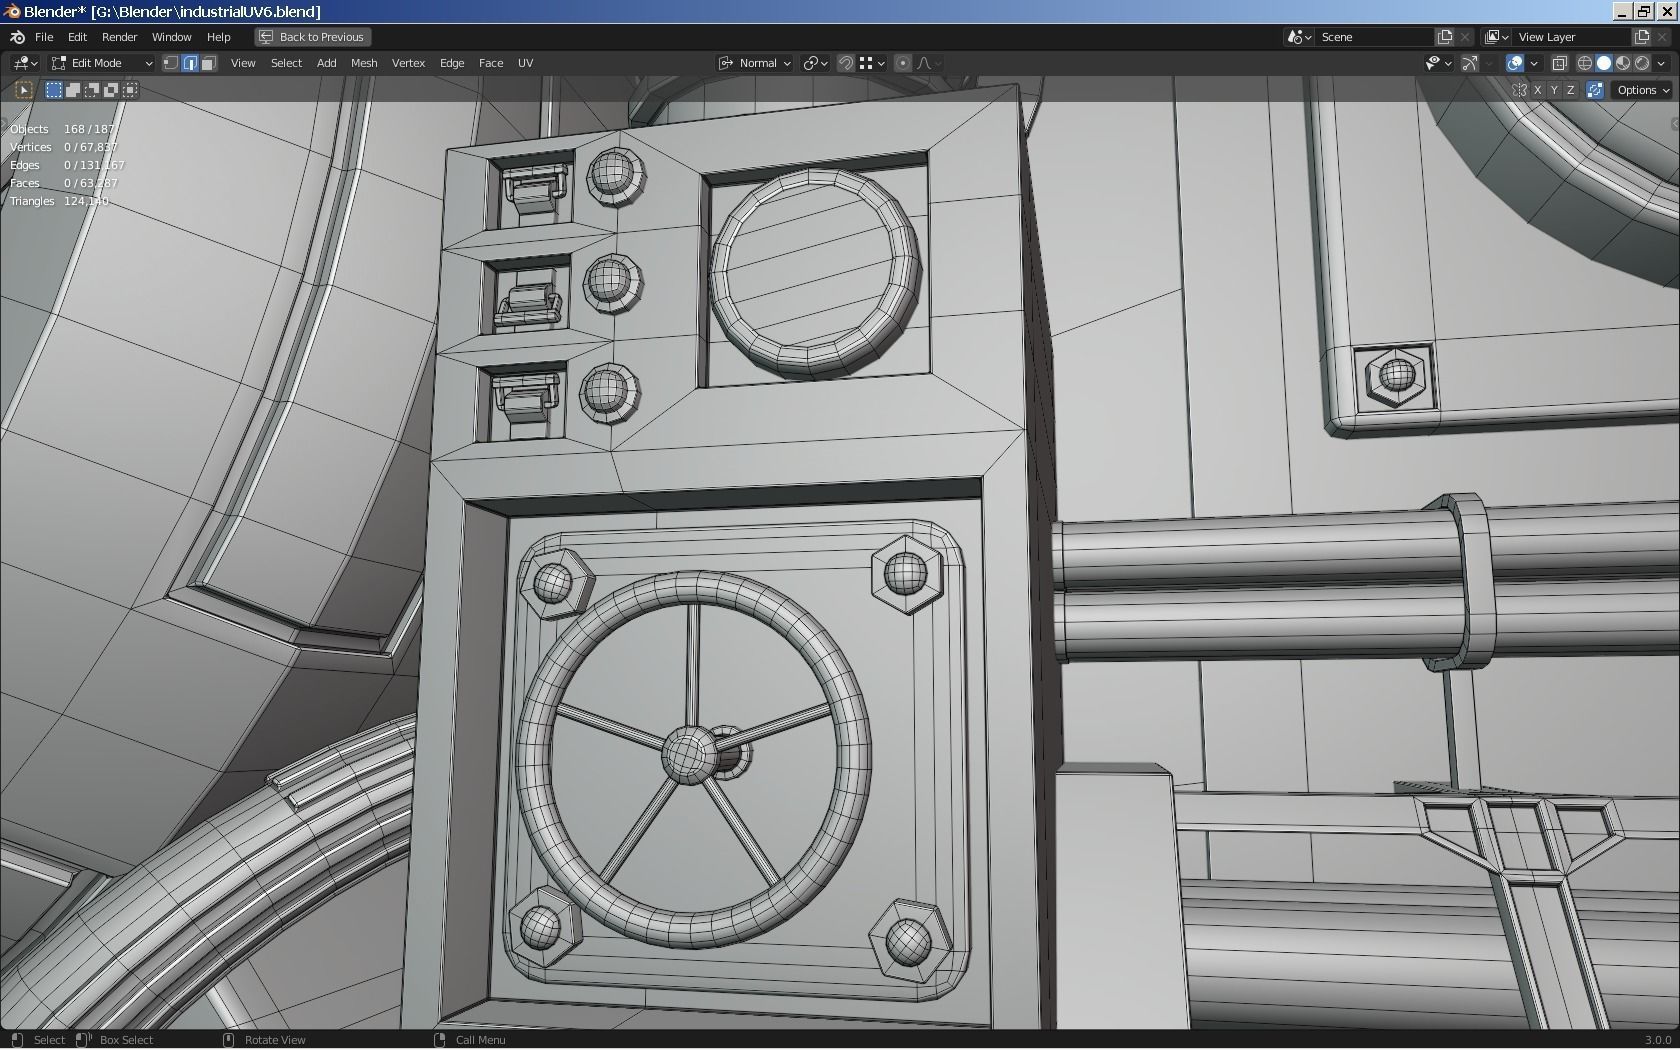Open the snapping options dropdown
The image size is (1680, 1050).
[x=872, y=63]
